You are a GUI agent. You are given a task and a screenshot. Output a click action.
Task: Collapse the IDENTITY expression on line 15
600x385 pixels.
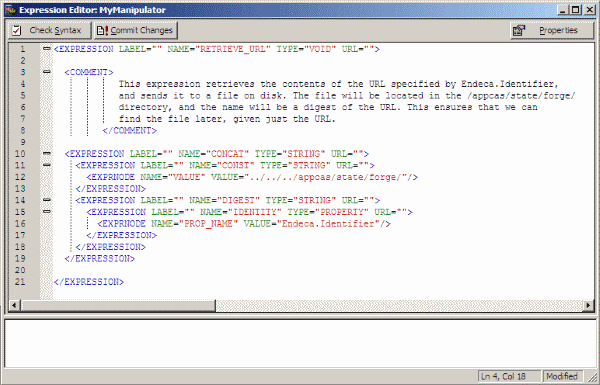[x=47, y=211]
